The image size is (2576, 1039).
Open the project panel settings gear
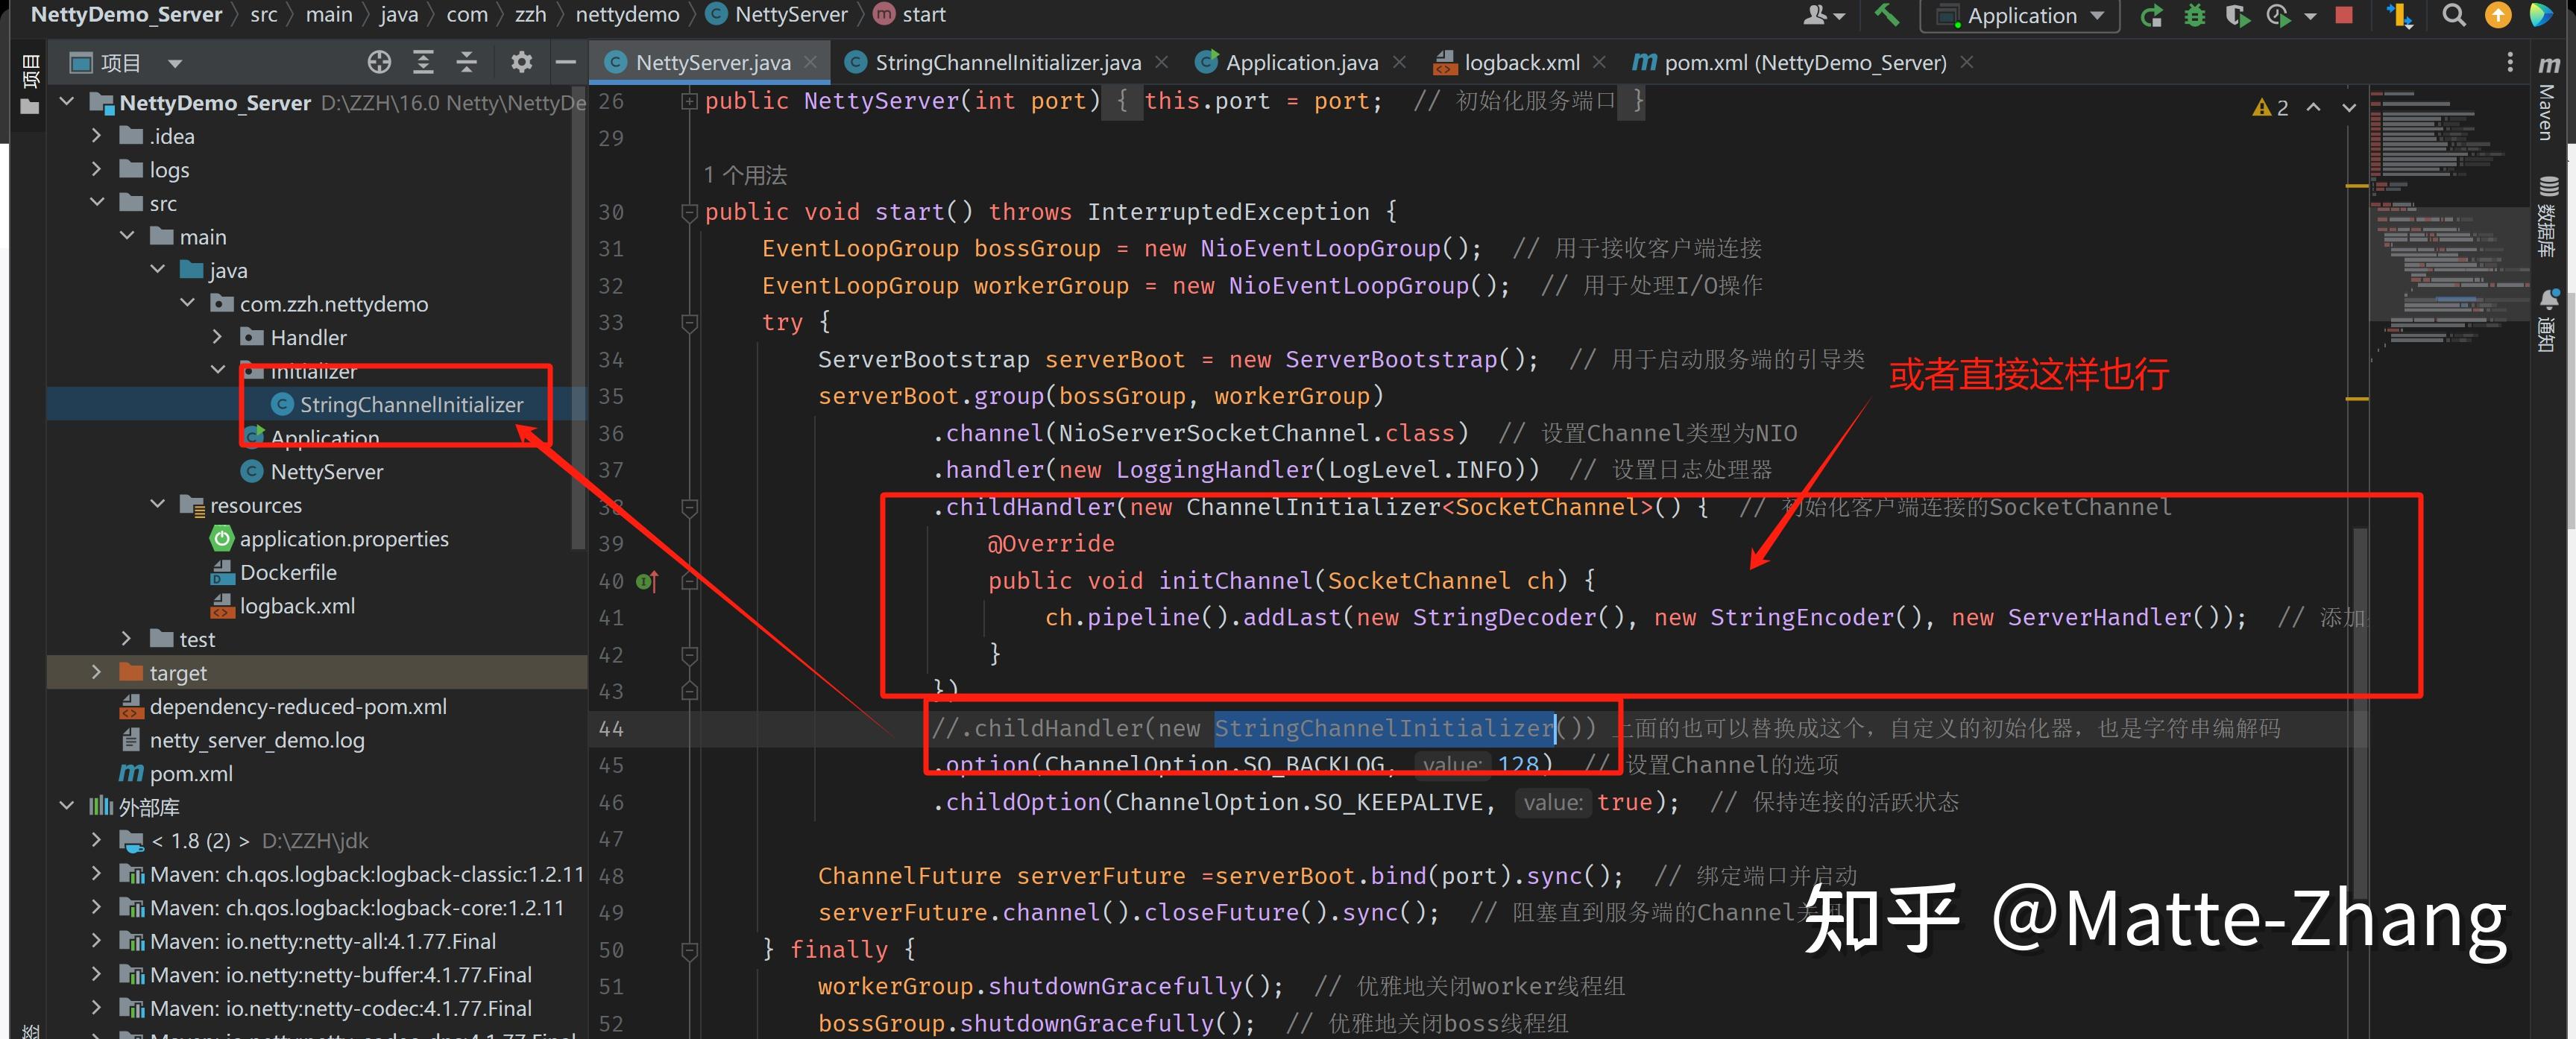[521, 62]
